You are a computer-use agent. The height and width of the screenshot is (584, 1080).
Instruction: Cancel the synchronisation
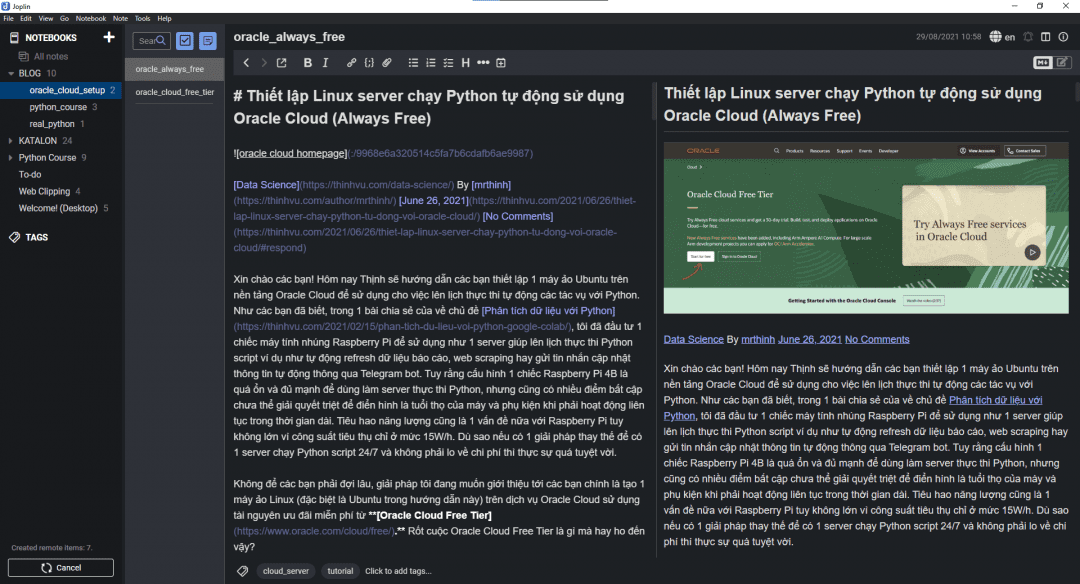(x=60, y=568)
